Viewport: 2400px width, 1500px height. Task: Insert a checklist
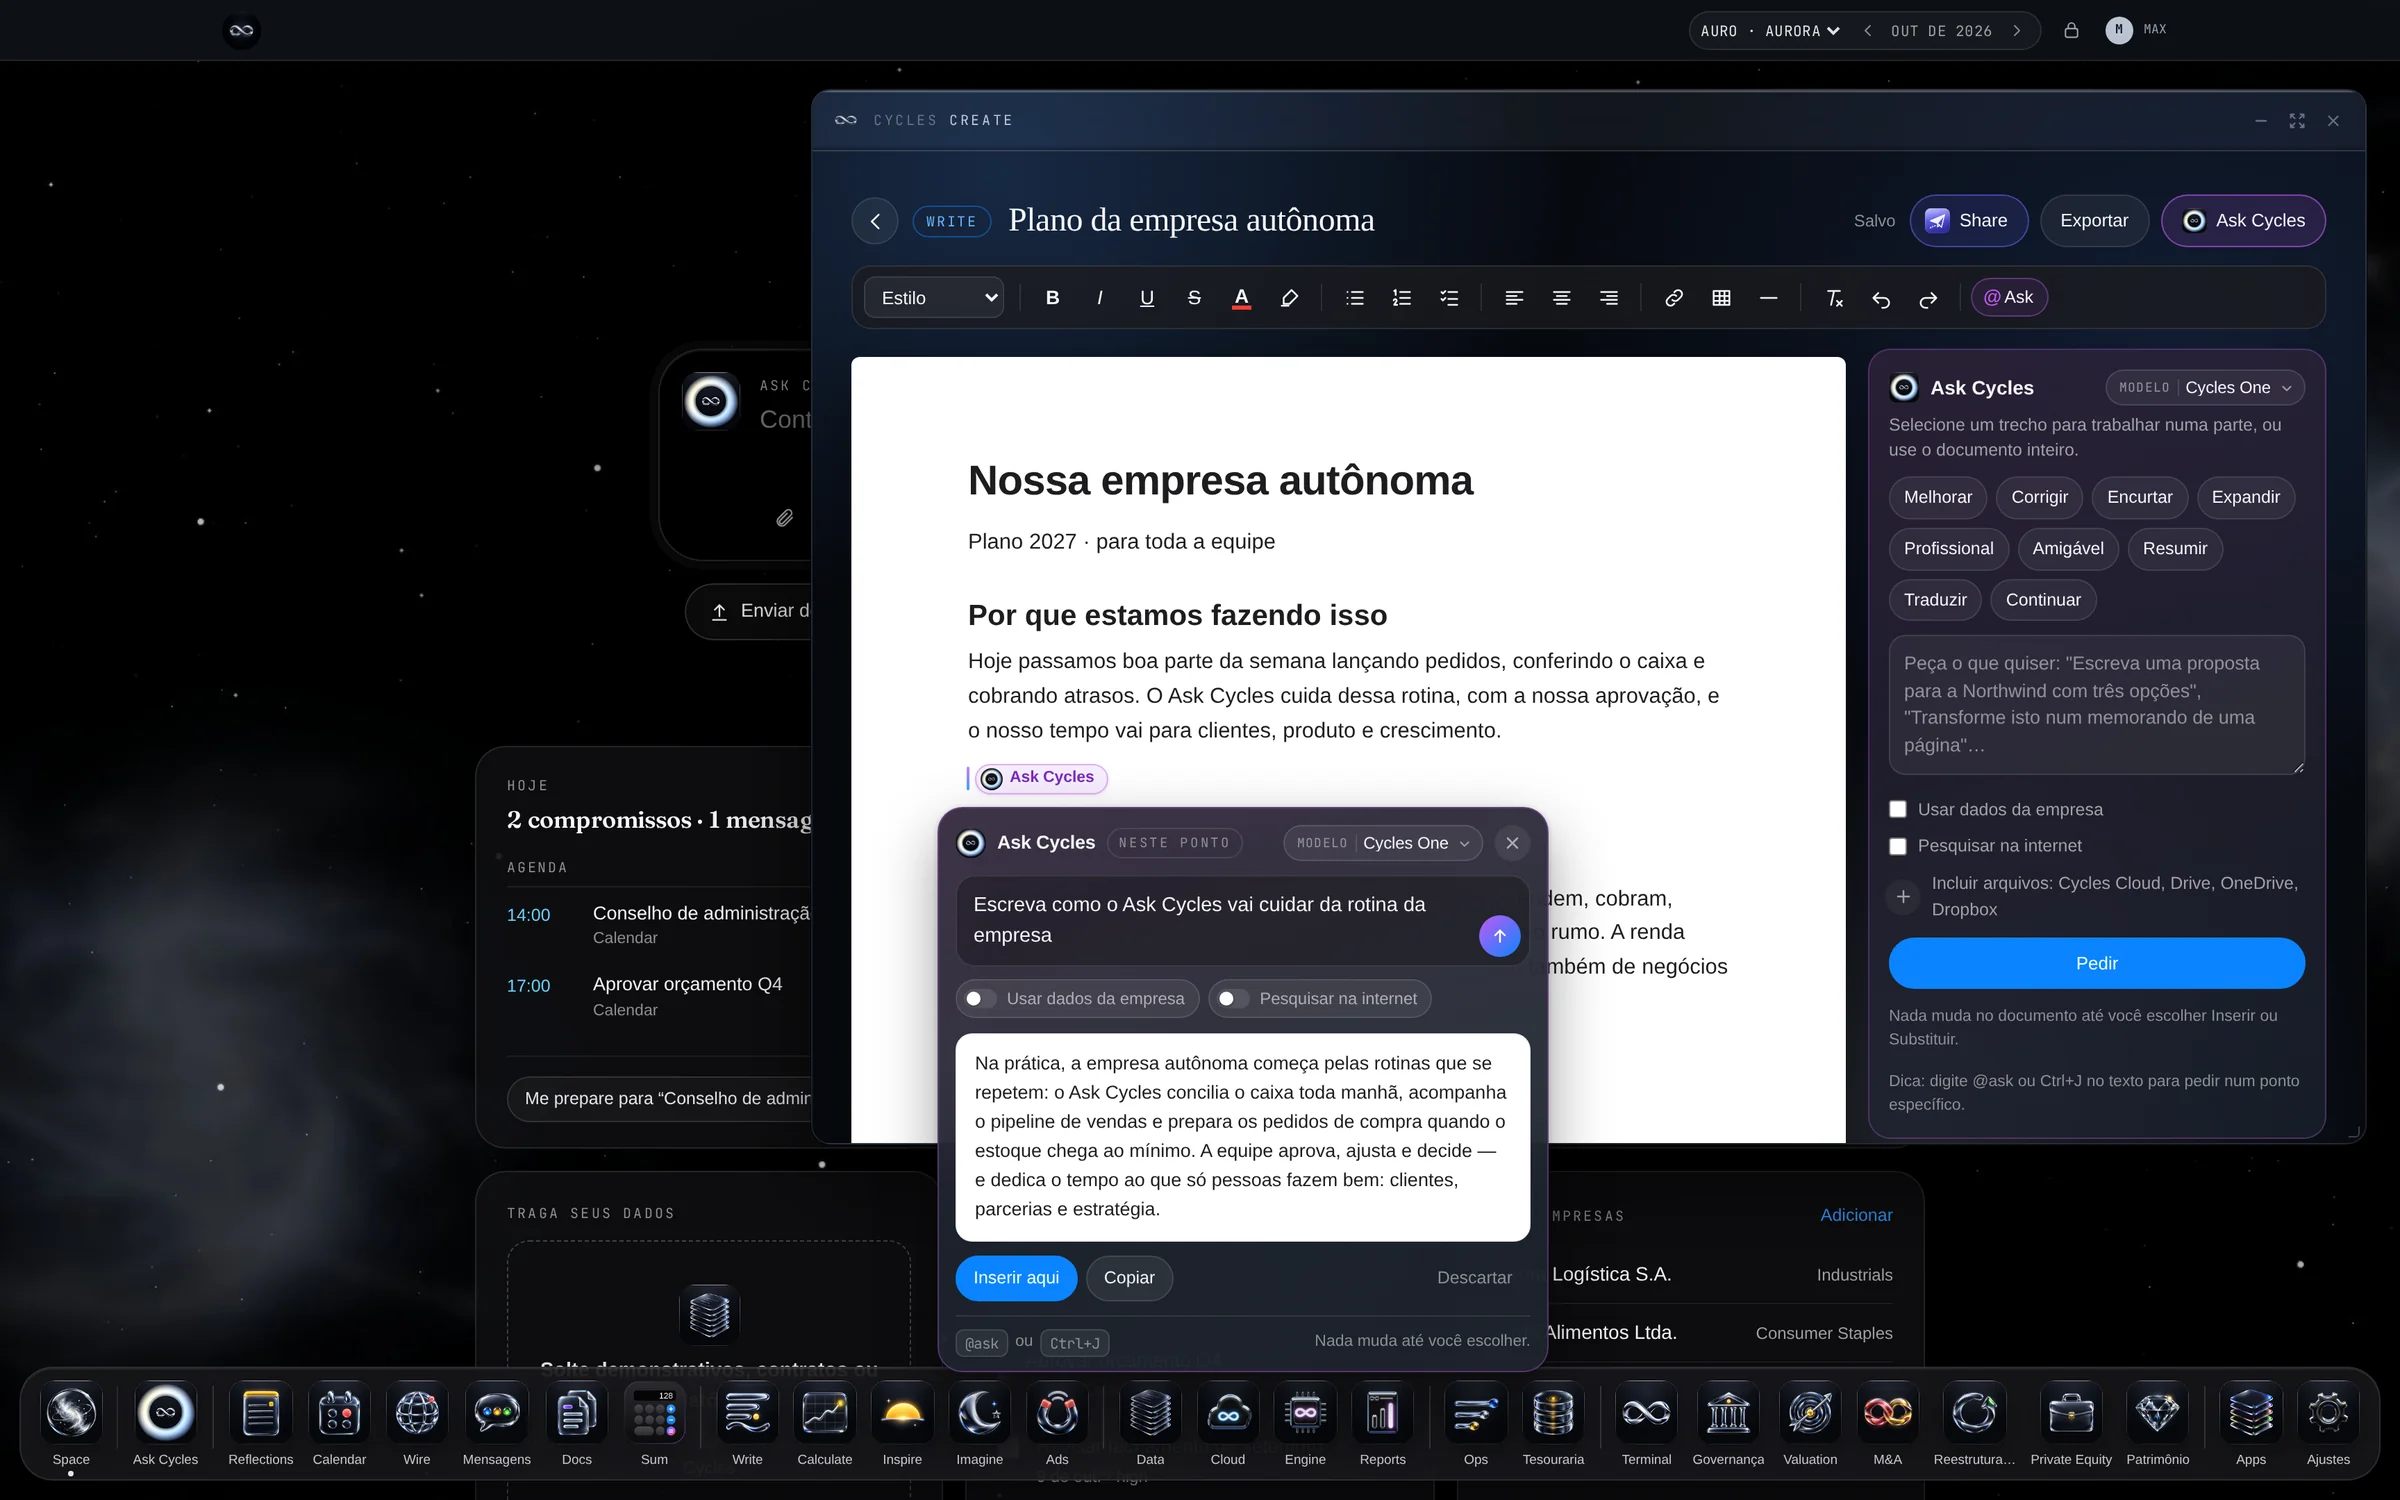click(x=1448, y=298)
